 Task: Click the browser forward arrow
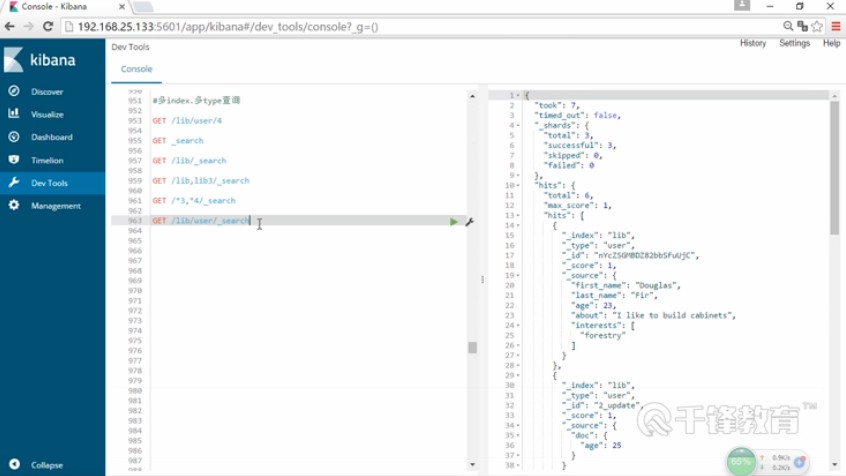tap(29, 26)
